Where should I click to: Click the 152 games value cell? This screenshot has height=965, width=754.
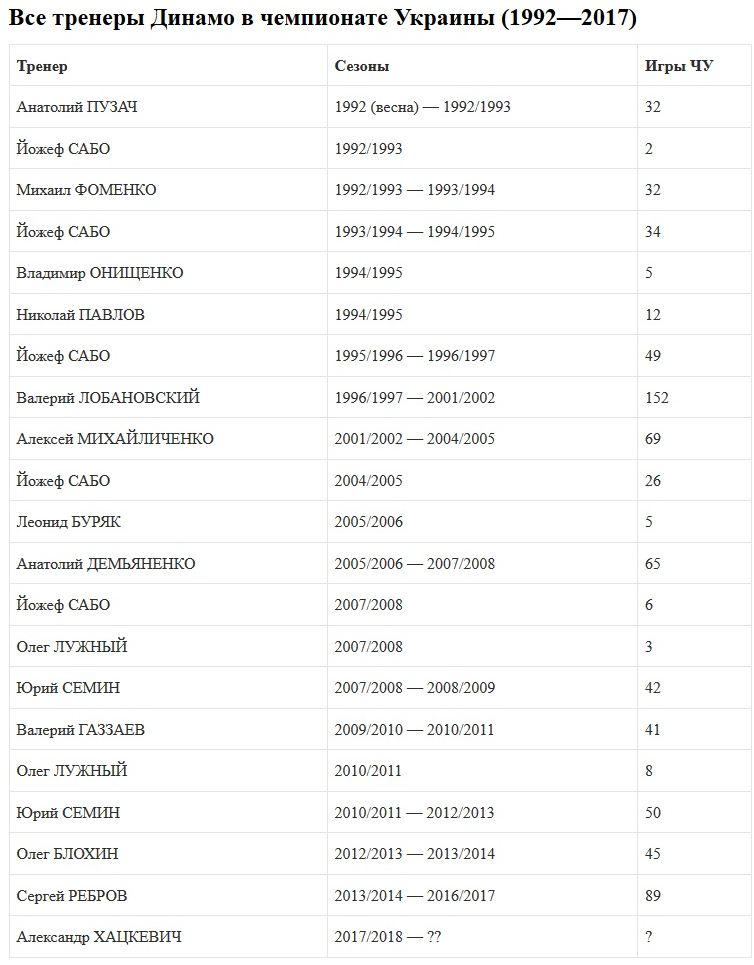pos(657,398)
